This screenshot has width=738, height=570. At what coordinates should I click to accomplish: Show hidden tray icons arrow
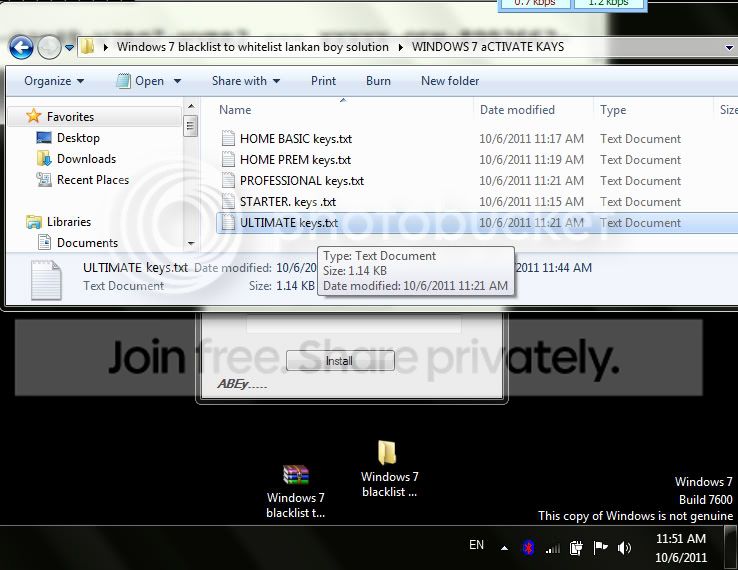point(504,548)
